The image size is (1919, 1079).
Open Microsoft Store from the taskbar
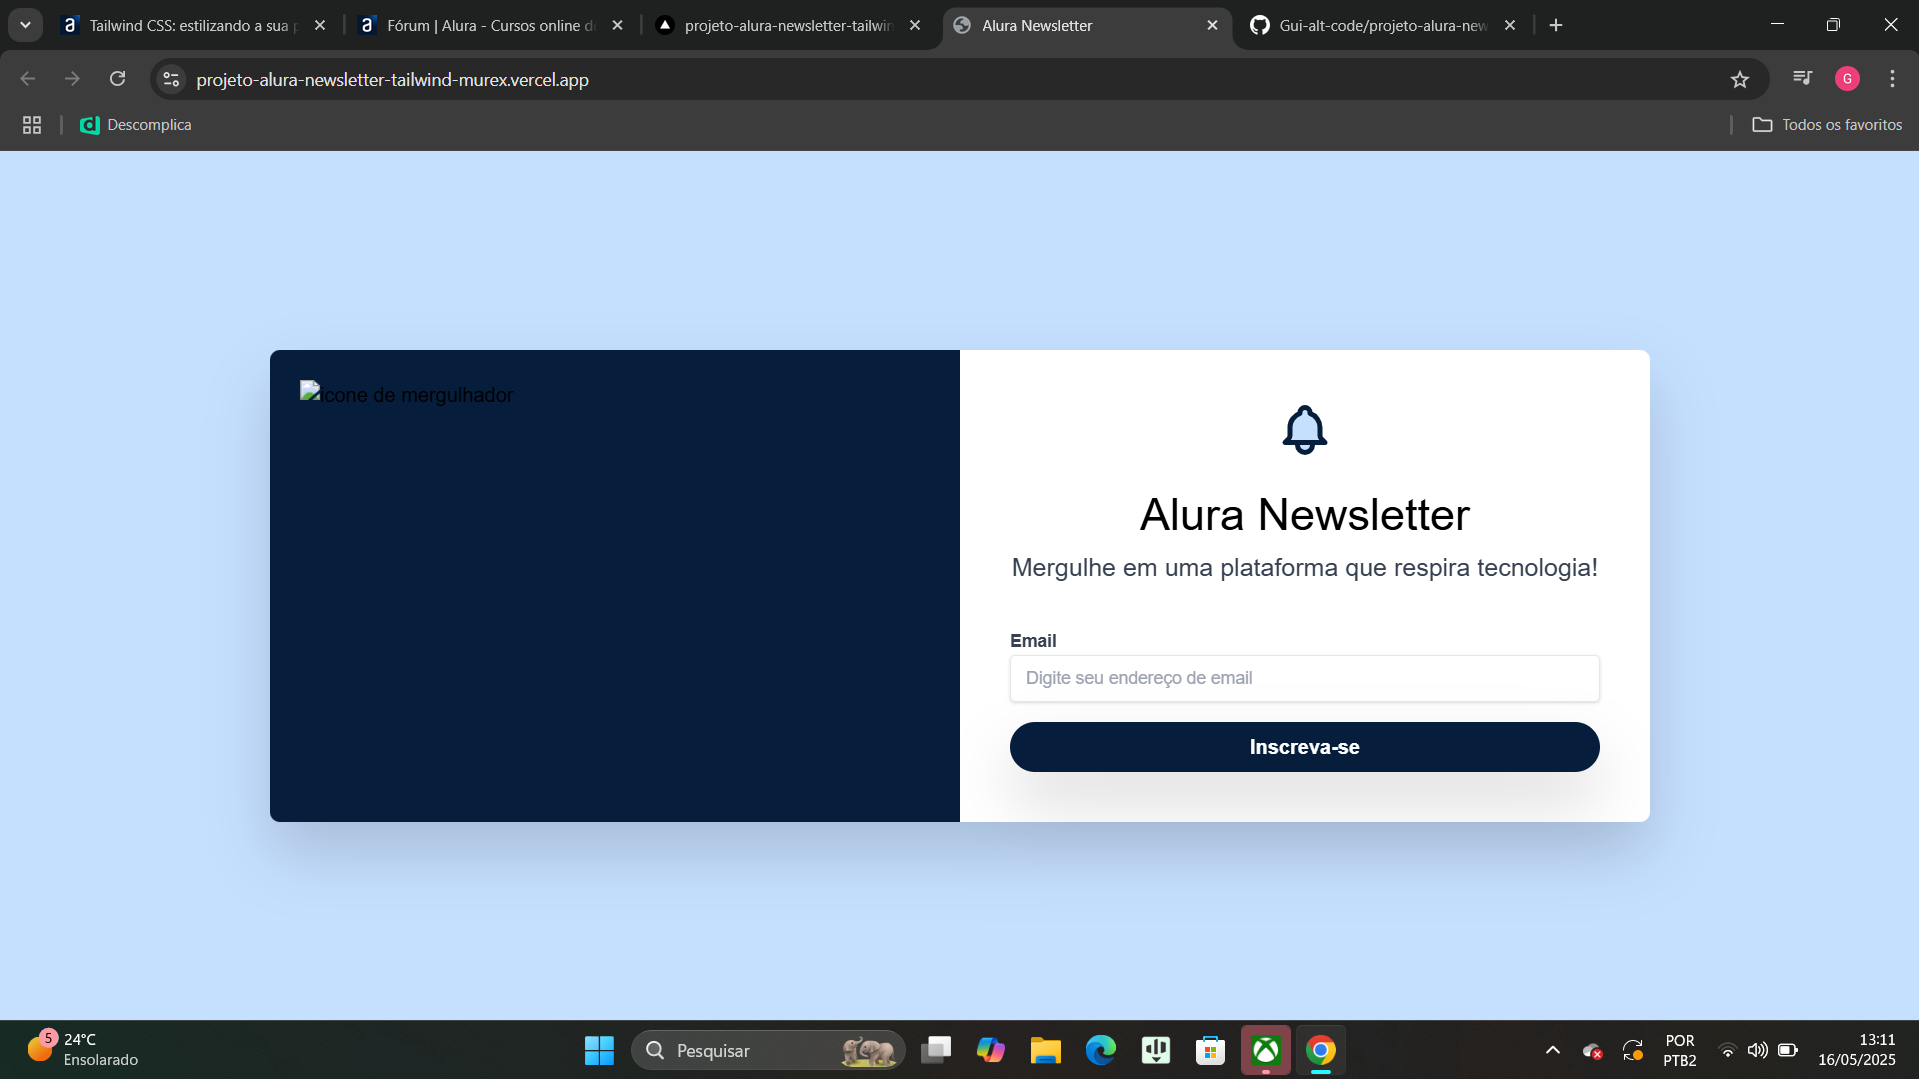tap(1211, 1050)
